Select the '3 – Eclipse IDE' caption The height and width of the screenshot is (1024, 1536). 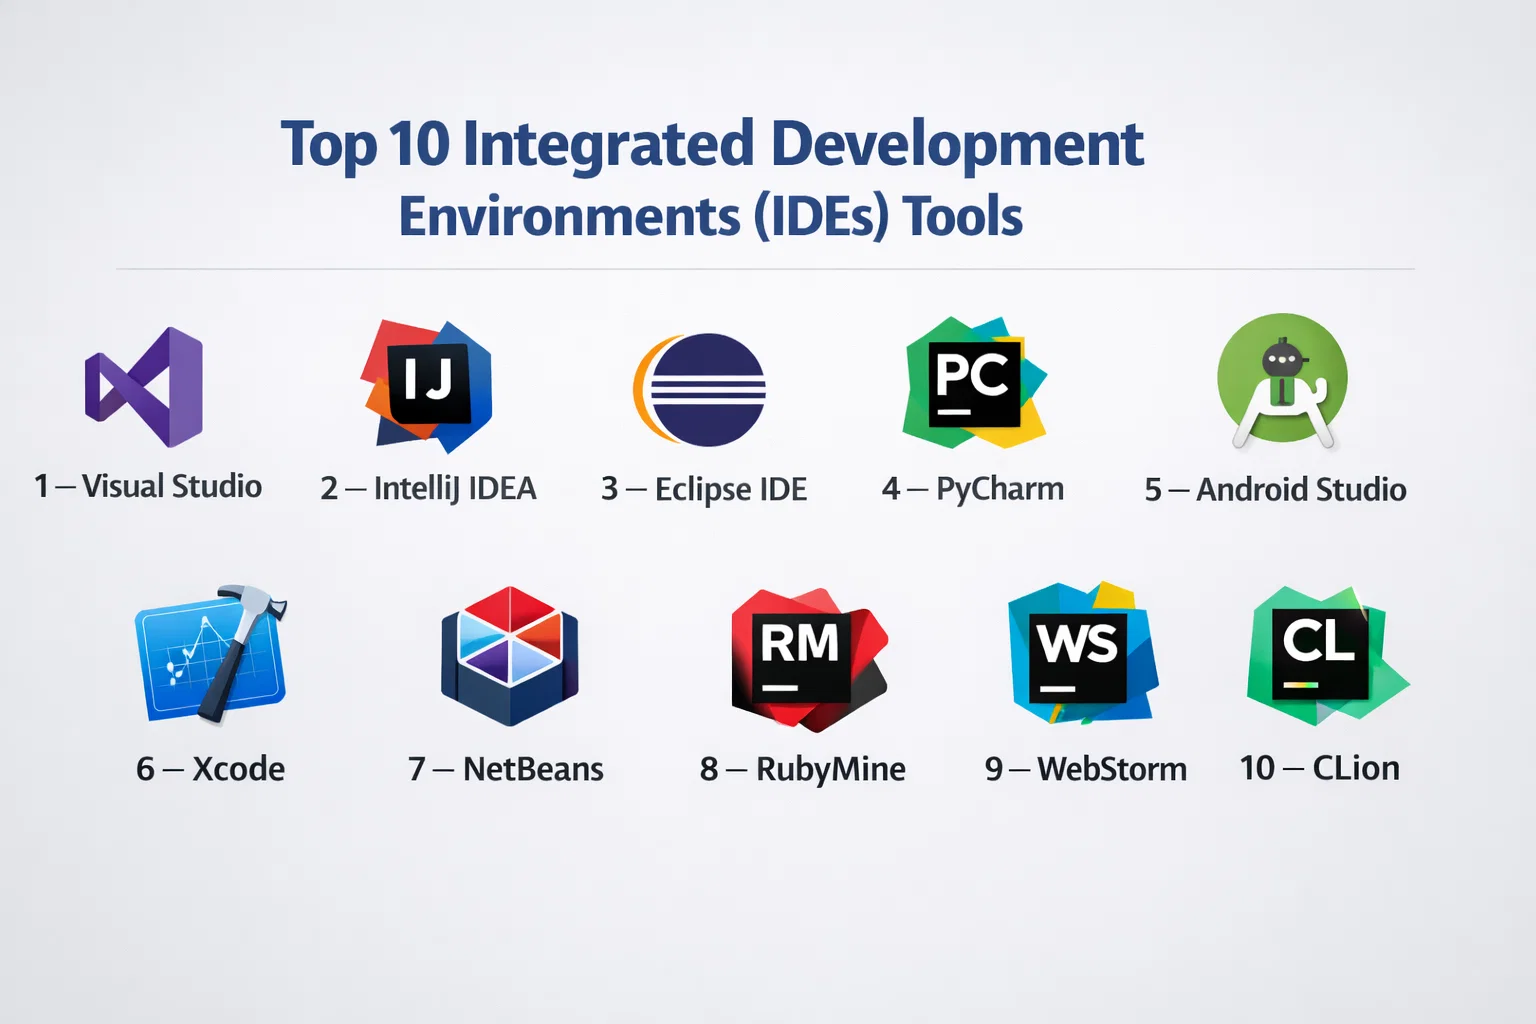click(x=704, y=489)
